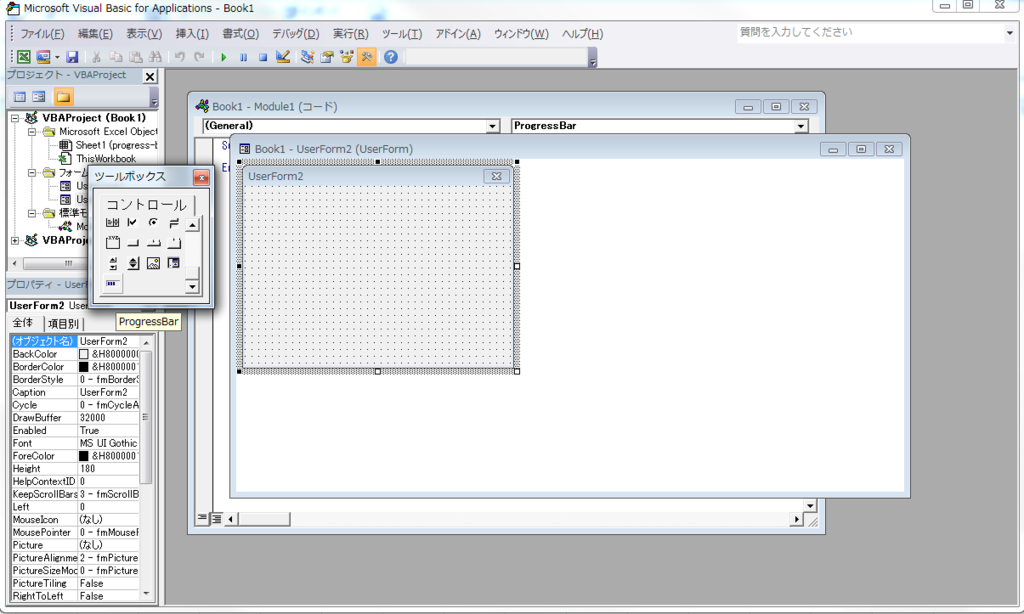The height and width of the screenshot is (614, 1024).
Task: Click the toolbox scroll down arrow
Action: (x=192, y=286)
